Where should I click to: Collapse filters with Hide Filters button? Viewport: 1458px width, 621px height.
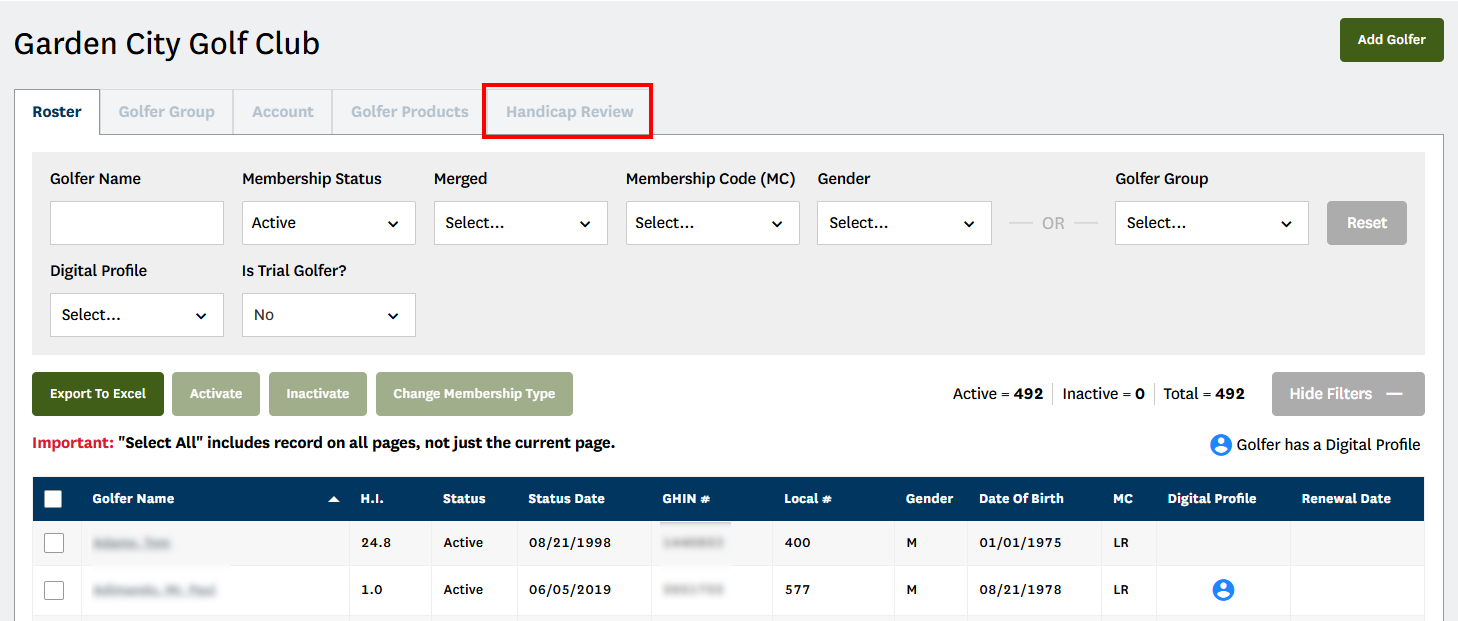[1347, 394]
